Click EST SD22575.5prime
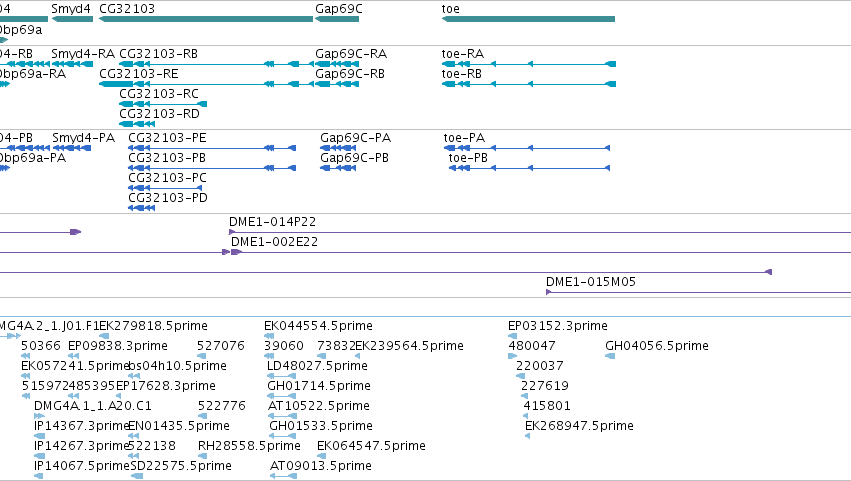Image resolution: width=851 pixels, height=481 pixels. [x=181, y=466]
